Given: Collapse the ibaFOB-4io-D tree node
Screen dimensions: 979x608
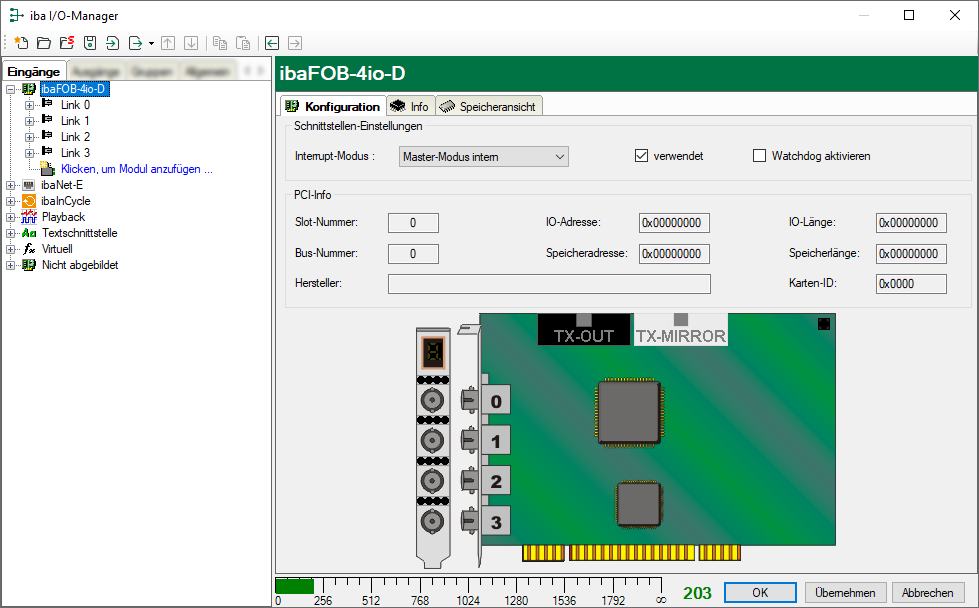Looking at the screenshot, I should tap(11, 89).
